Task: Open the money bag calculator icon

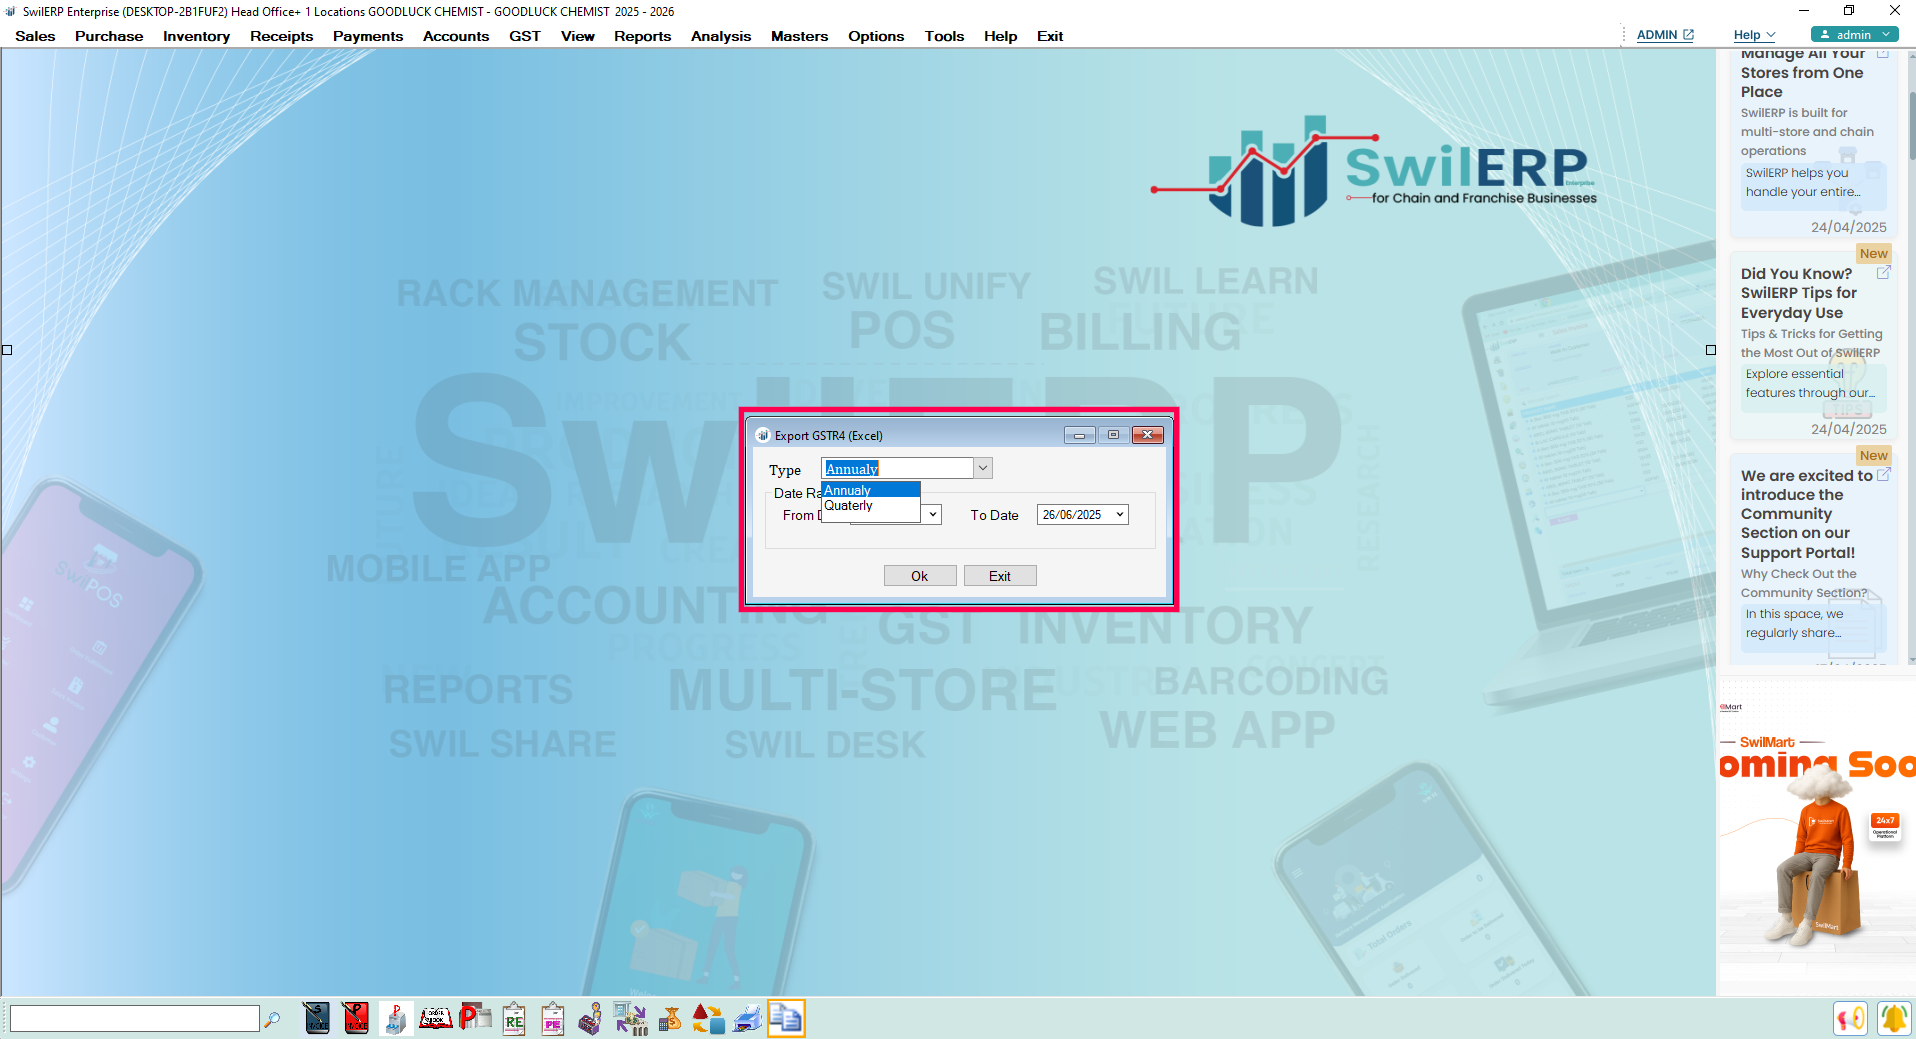Action: pyautogui.click(x=670, y=1018)
